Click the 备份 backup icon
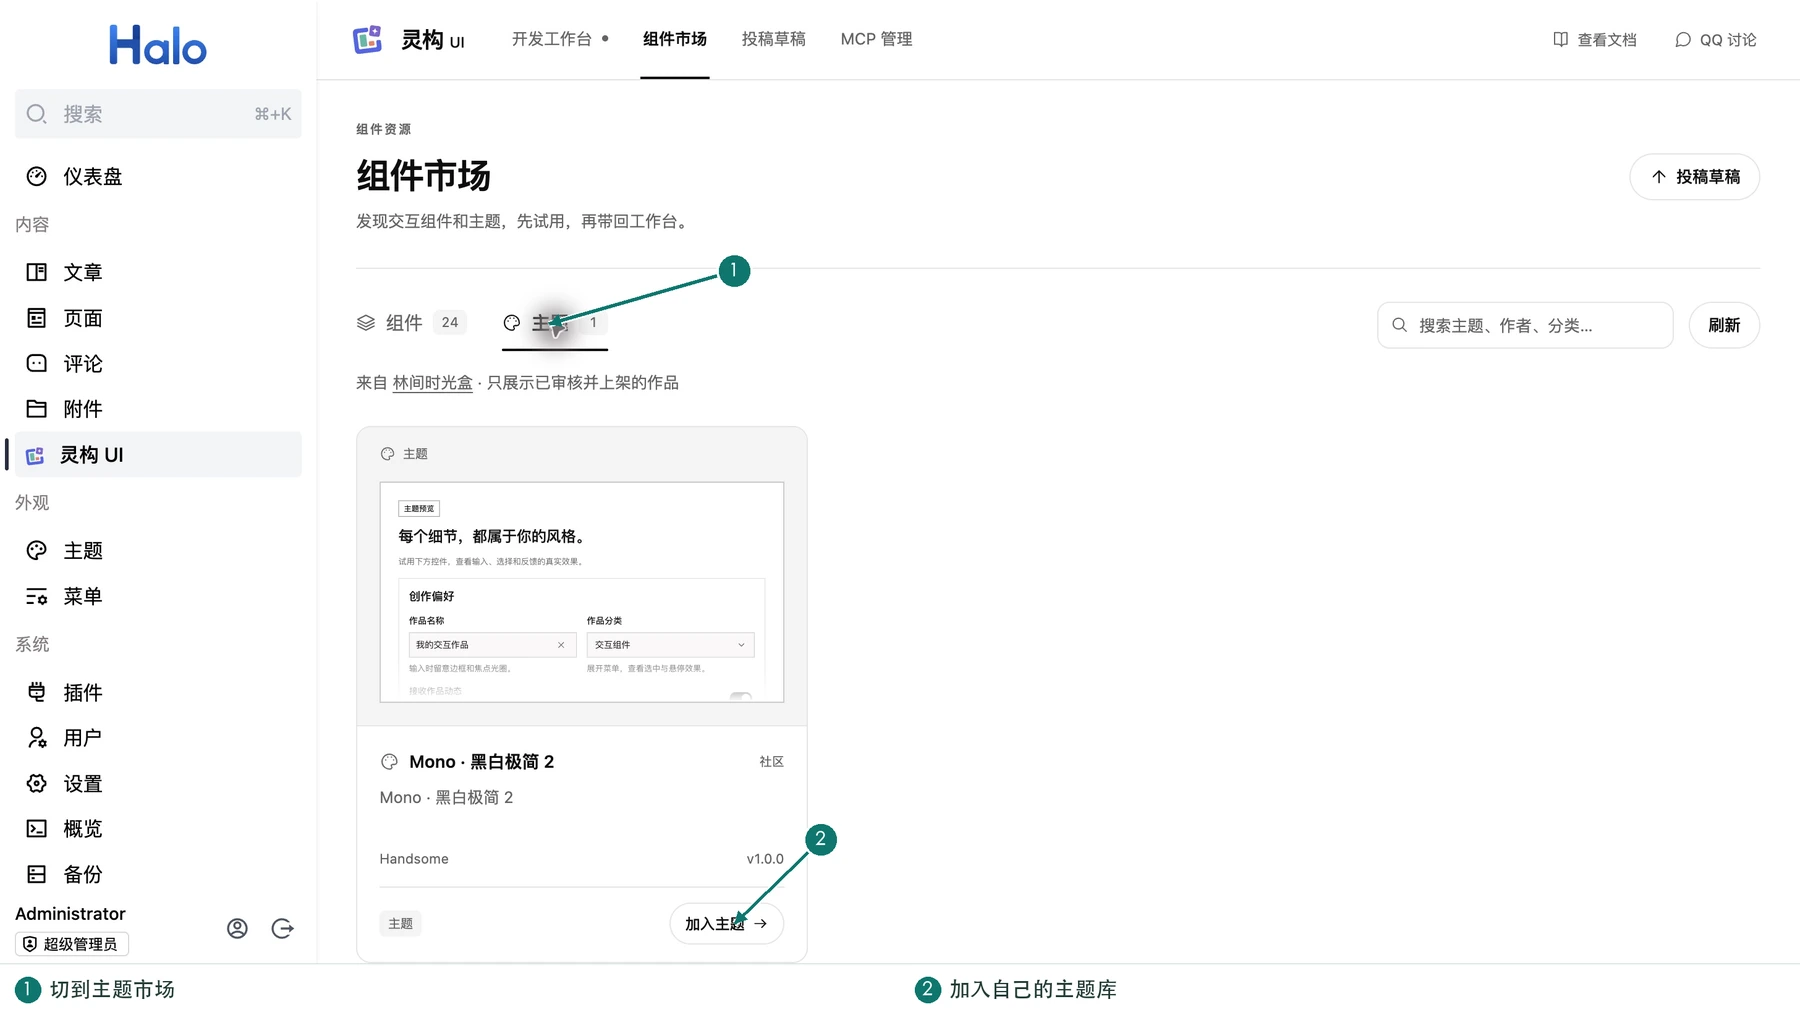 point(37,875)
